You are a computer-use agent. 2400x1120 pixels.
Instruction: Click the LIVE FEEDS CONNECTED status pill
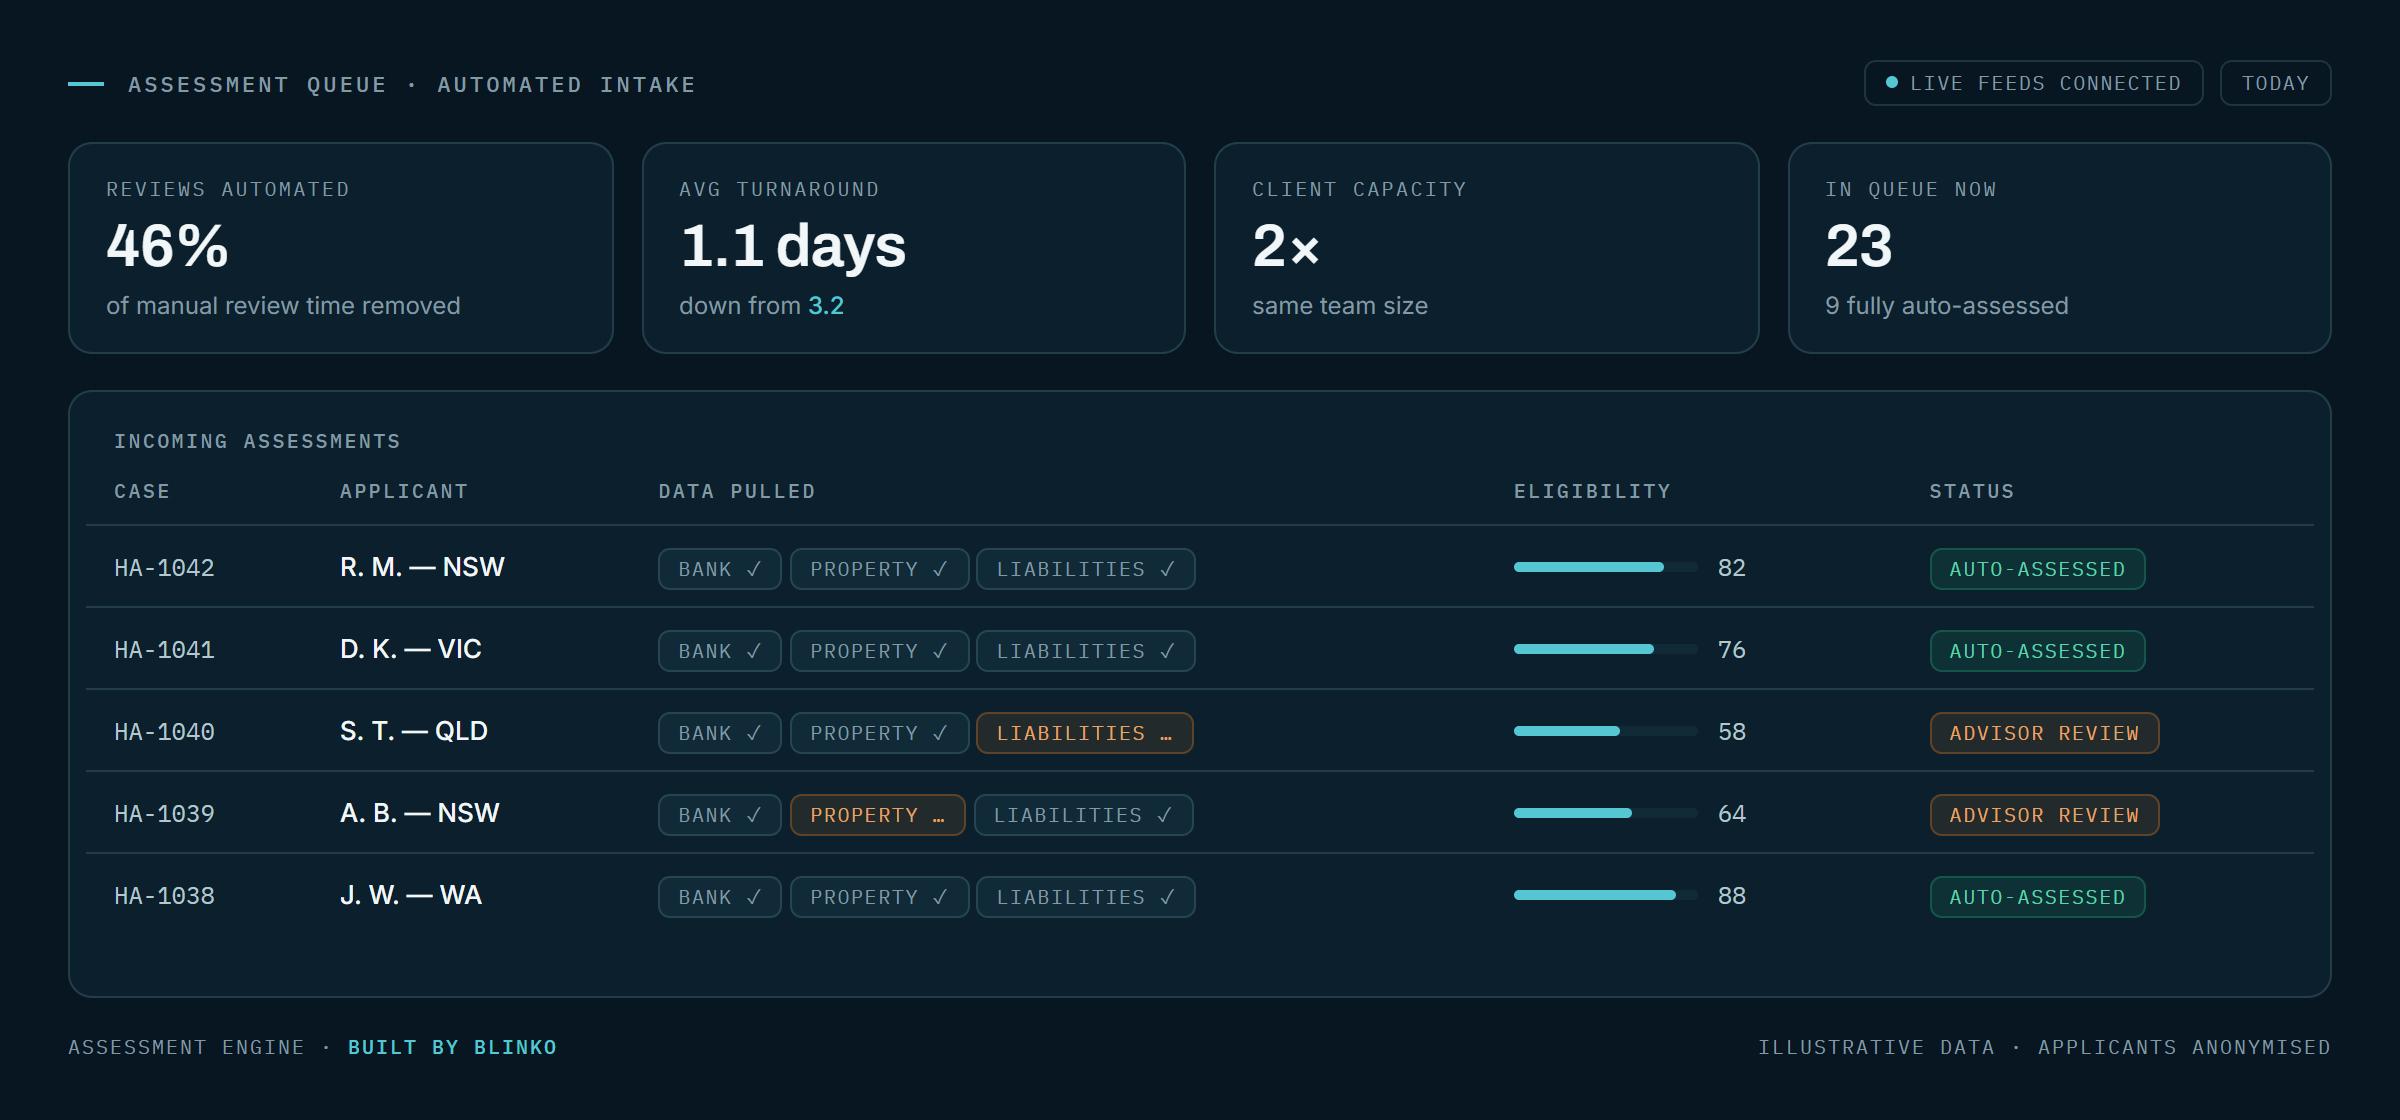(x=2033, y=83)
